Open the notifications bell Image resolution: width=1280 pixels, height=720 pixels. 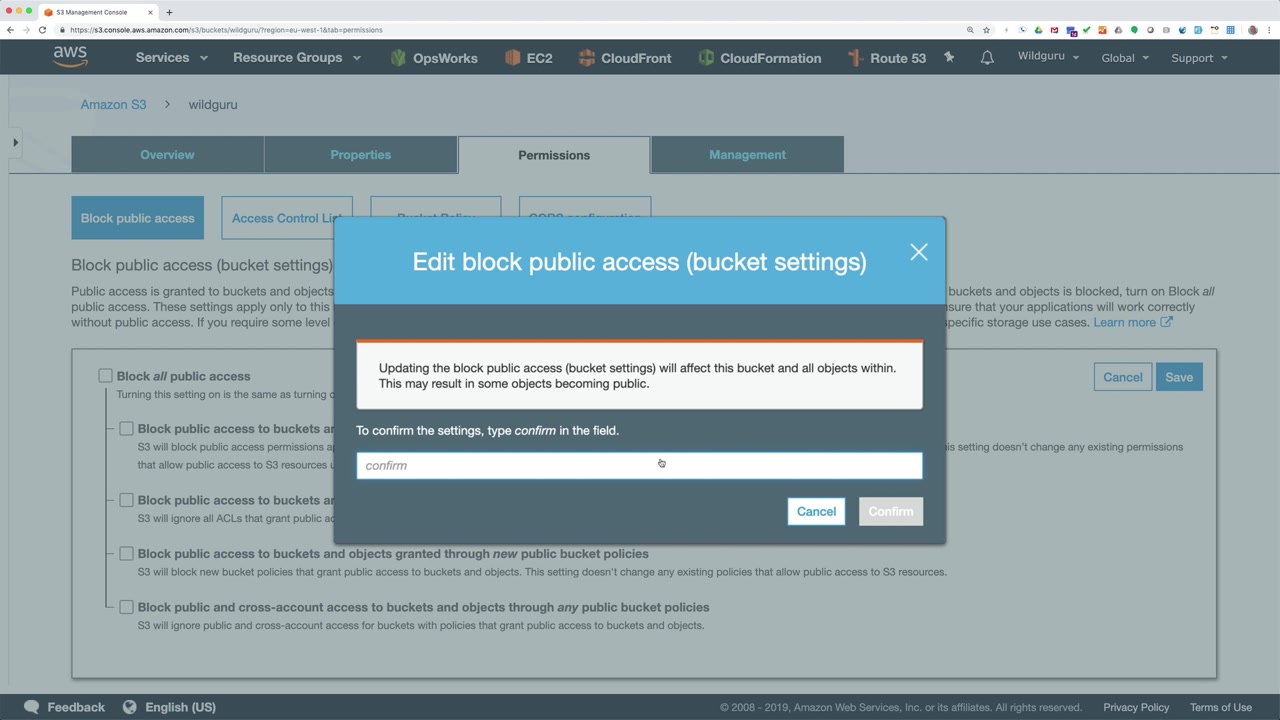click(987, 58)
